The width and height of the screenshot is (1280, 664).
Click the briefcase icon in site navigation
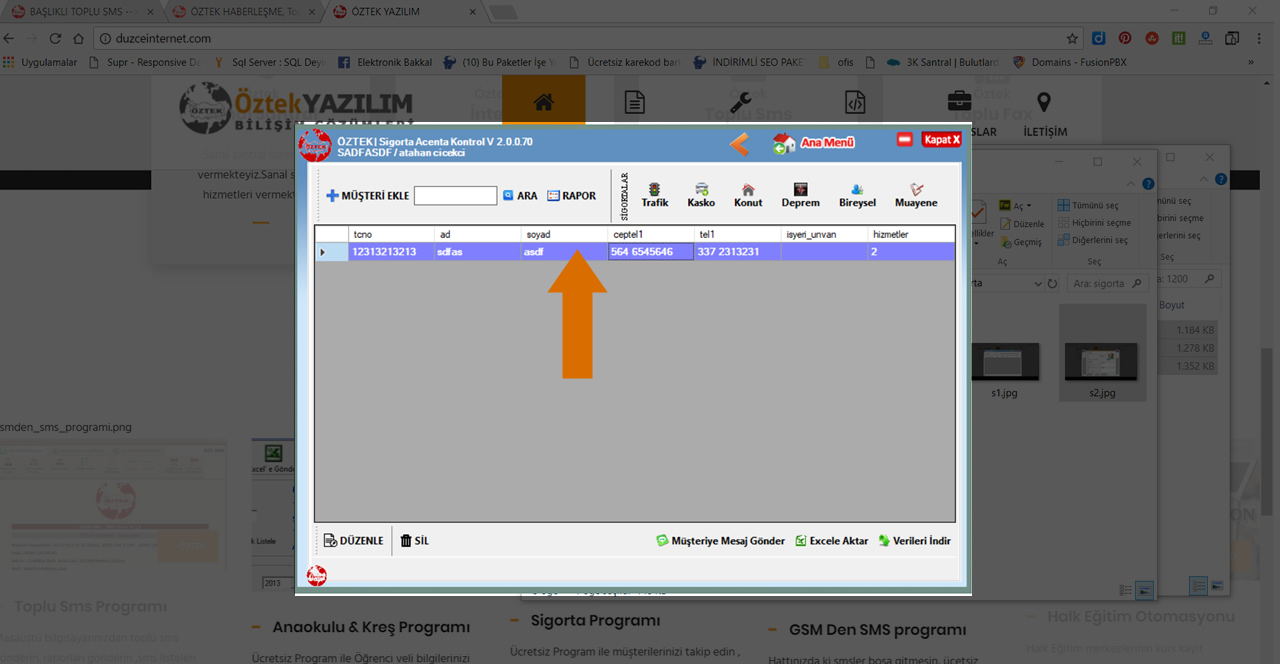coord(959,101)
